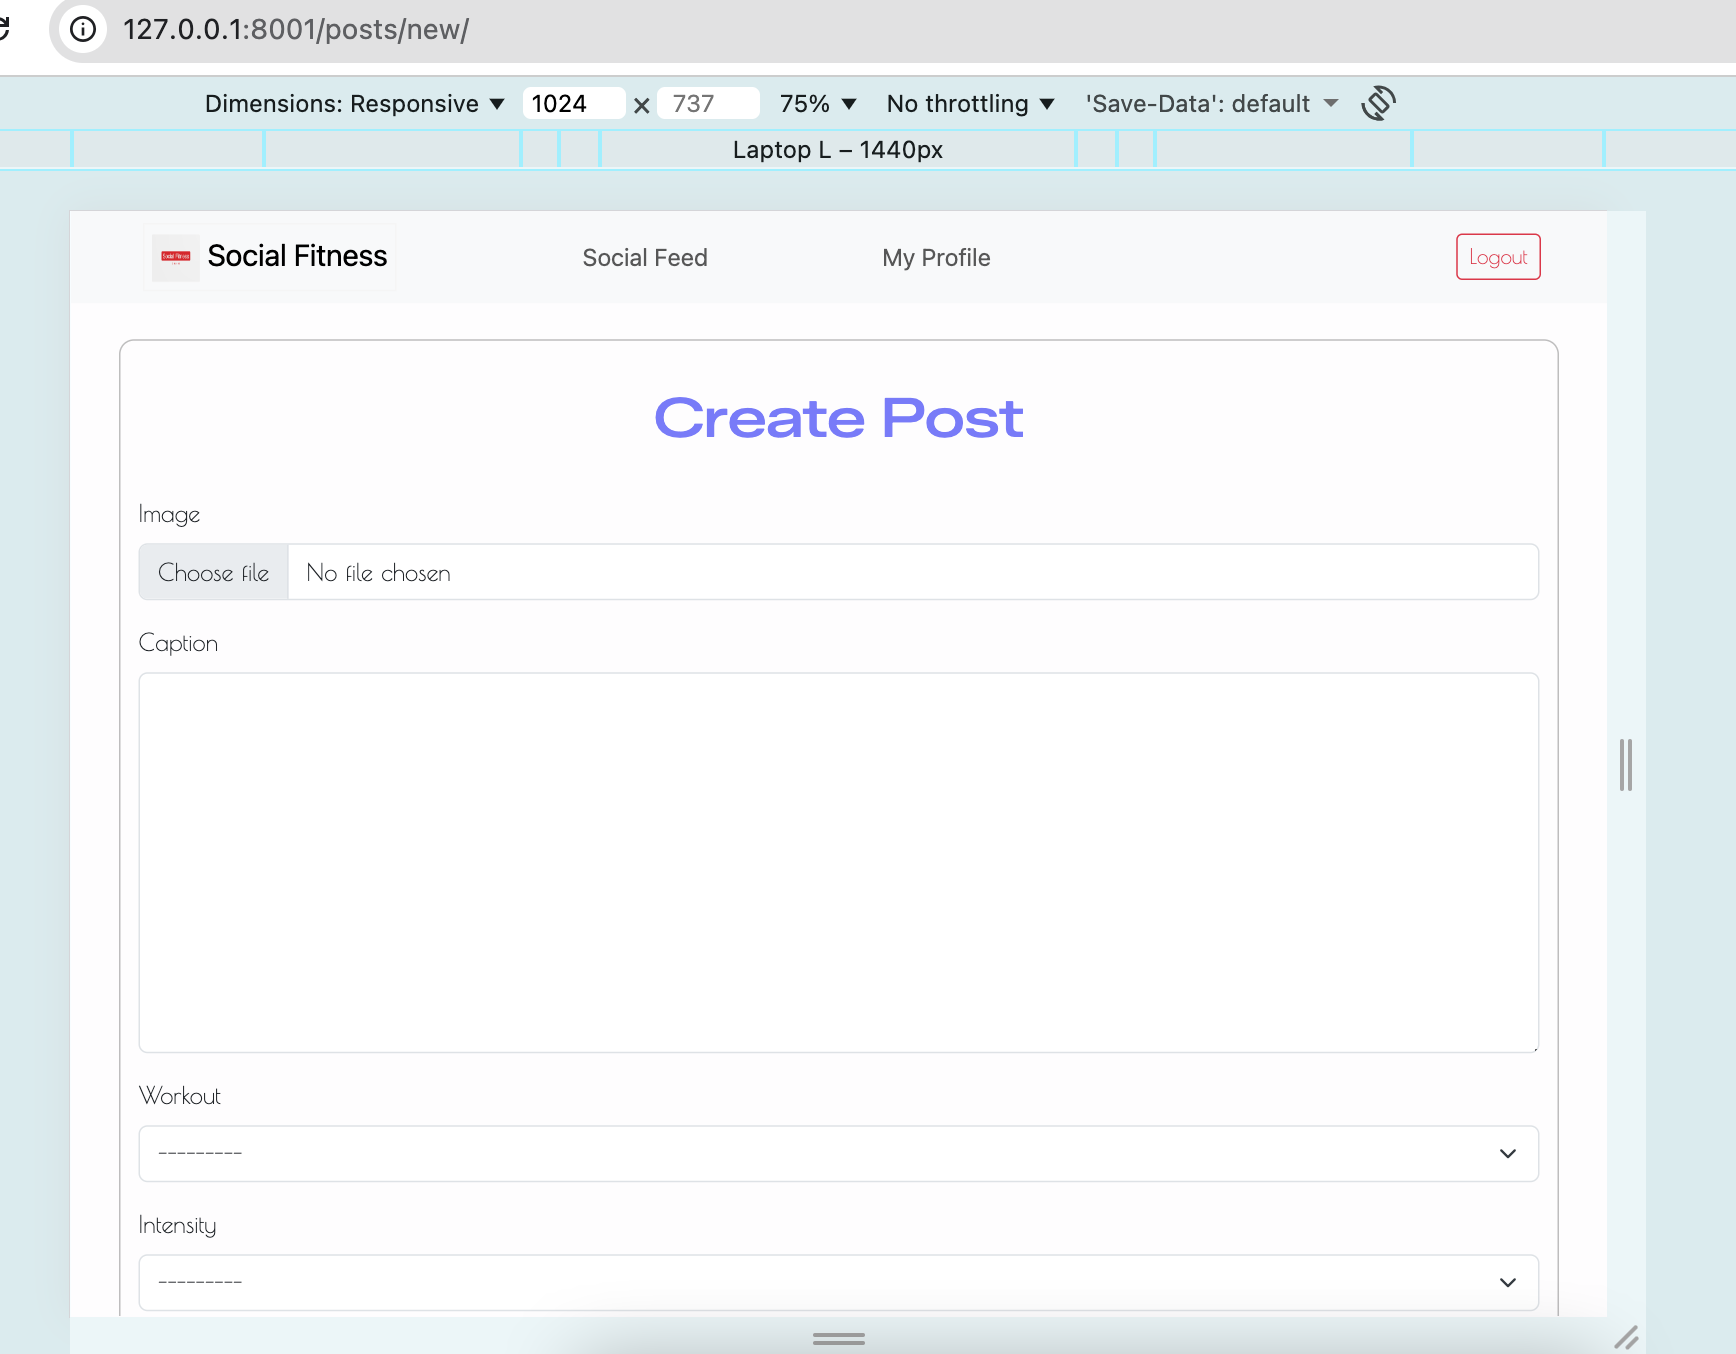Click the right-side device frame drag handle
The width and height of the screenshot is (1736, 1354).
pos(1625,765)
